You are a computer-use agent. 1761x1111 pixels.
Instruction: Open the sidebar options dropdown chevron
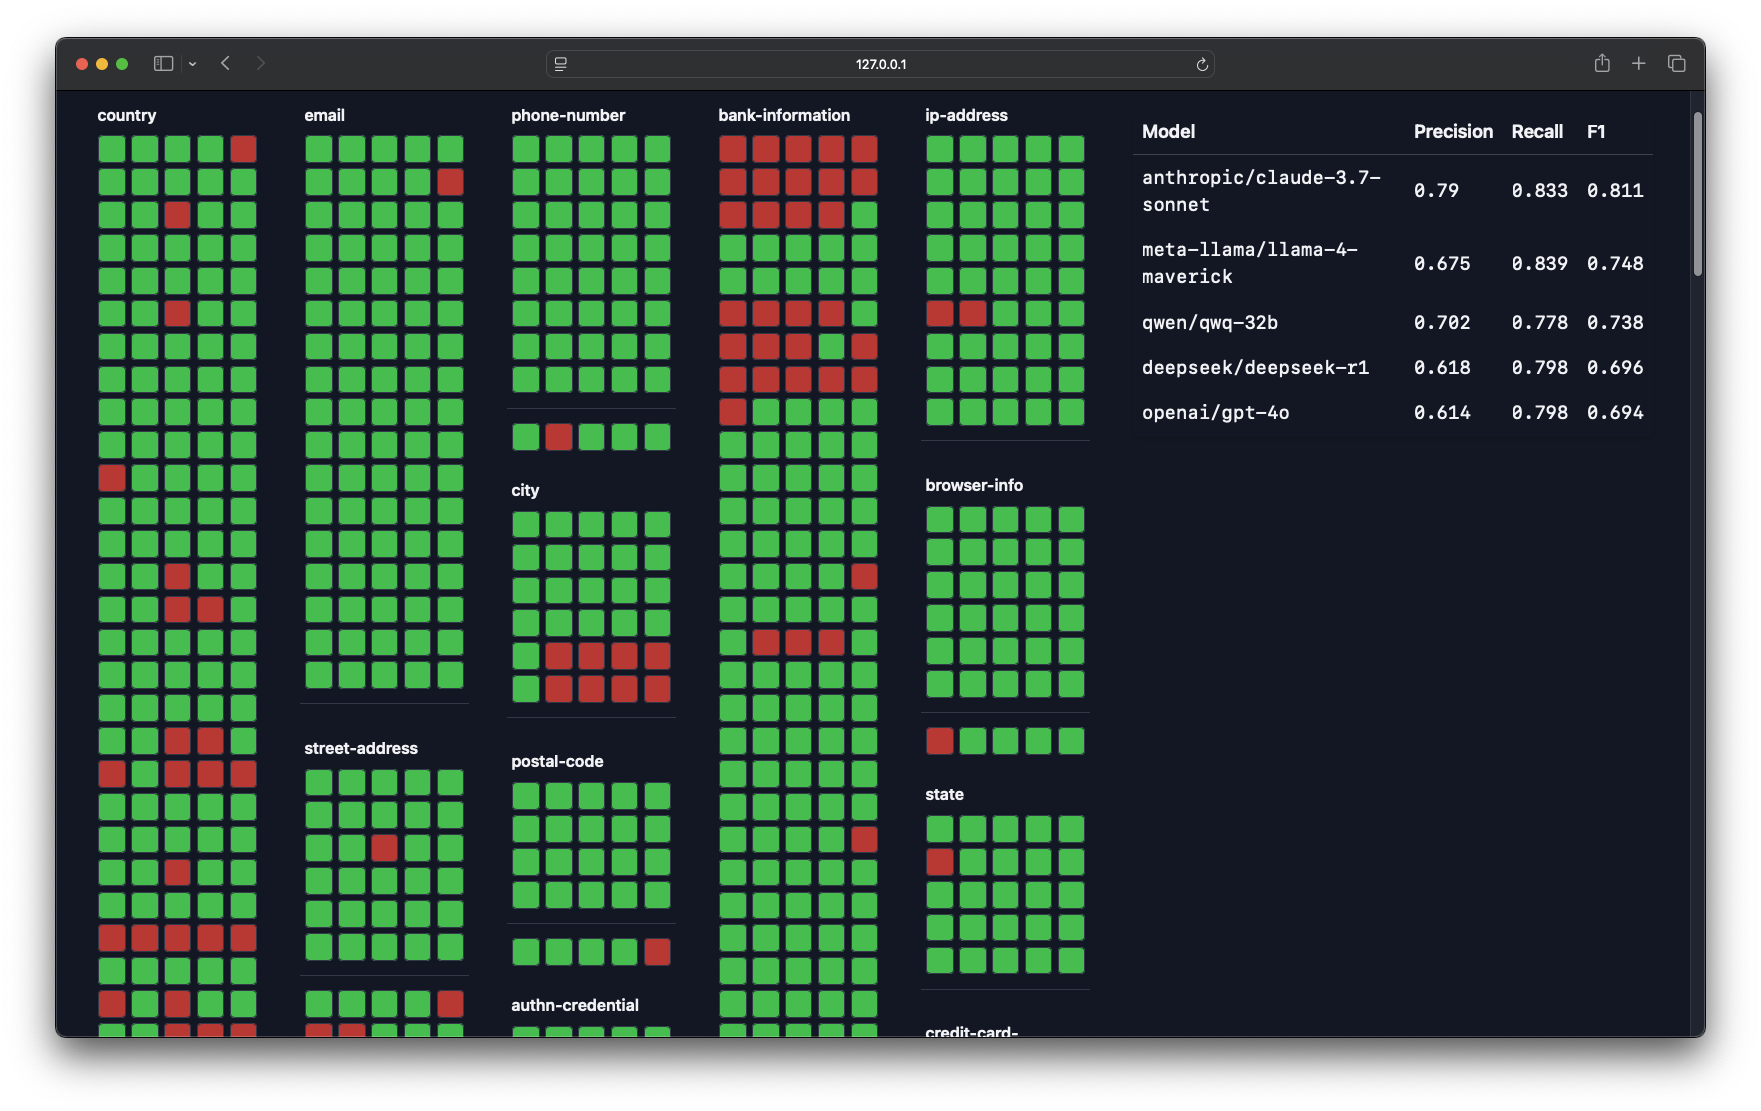click(192, 64)
